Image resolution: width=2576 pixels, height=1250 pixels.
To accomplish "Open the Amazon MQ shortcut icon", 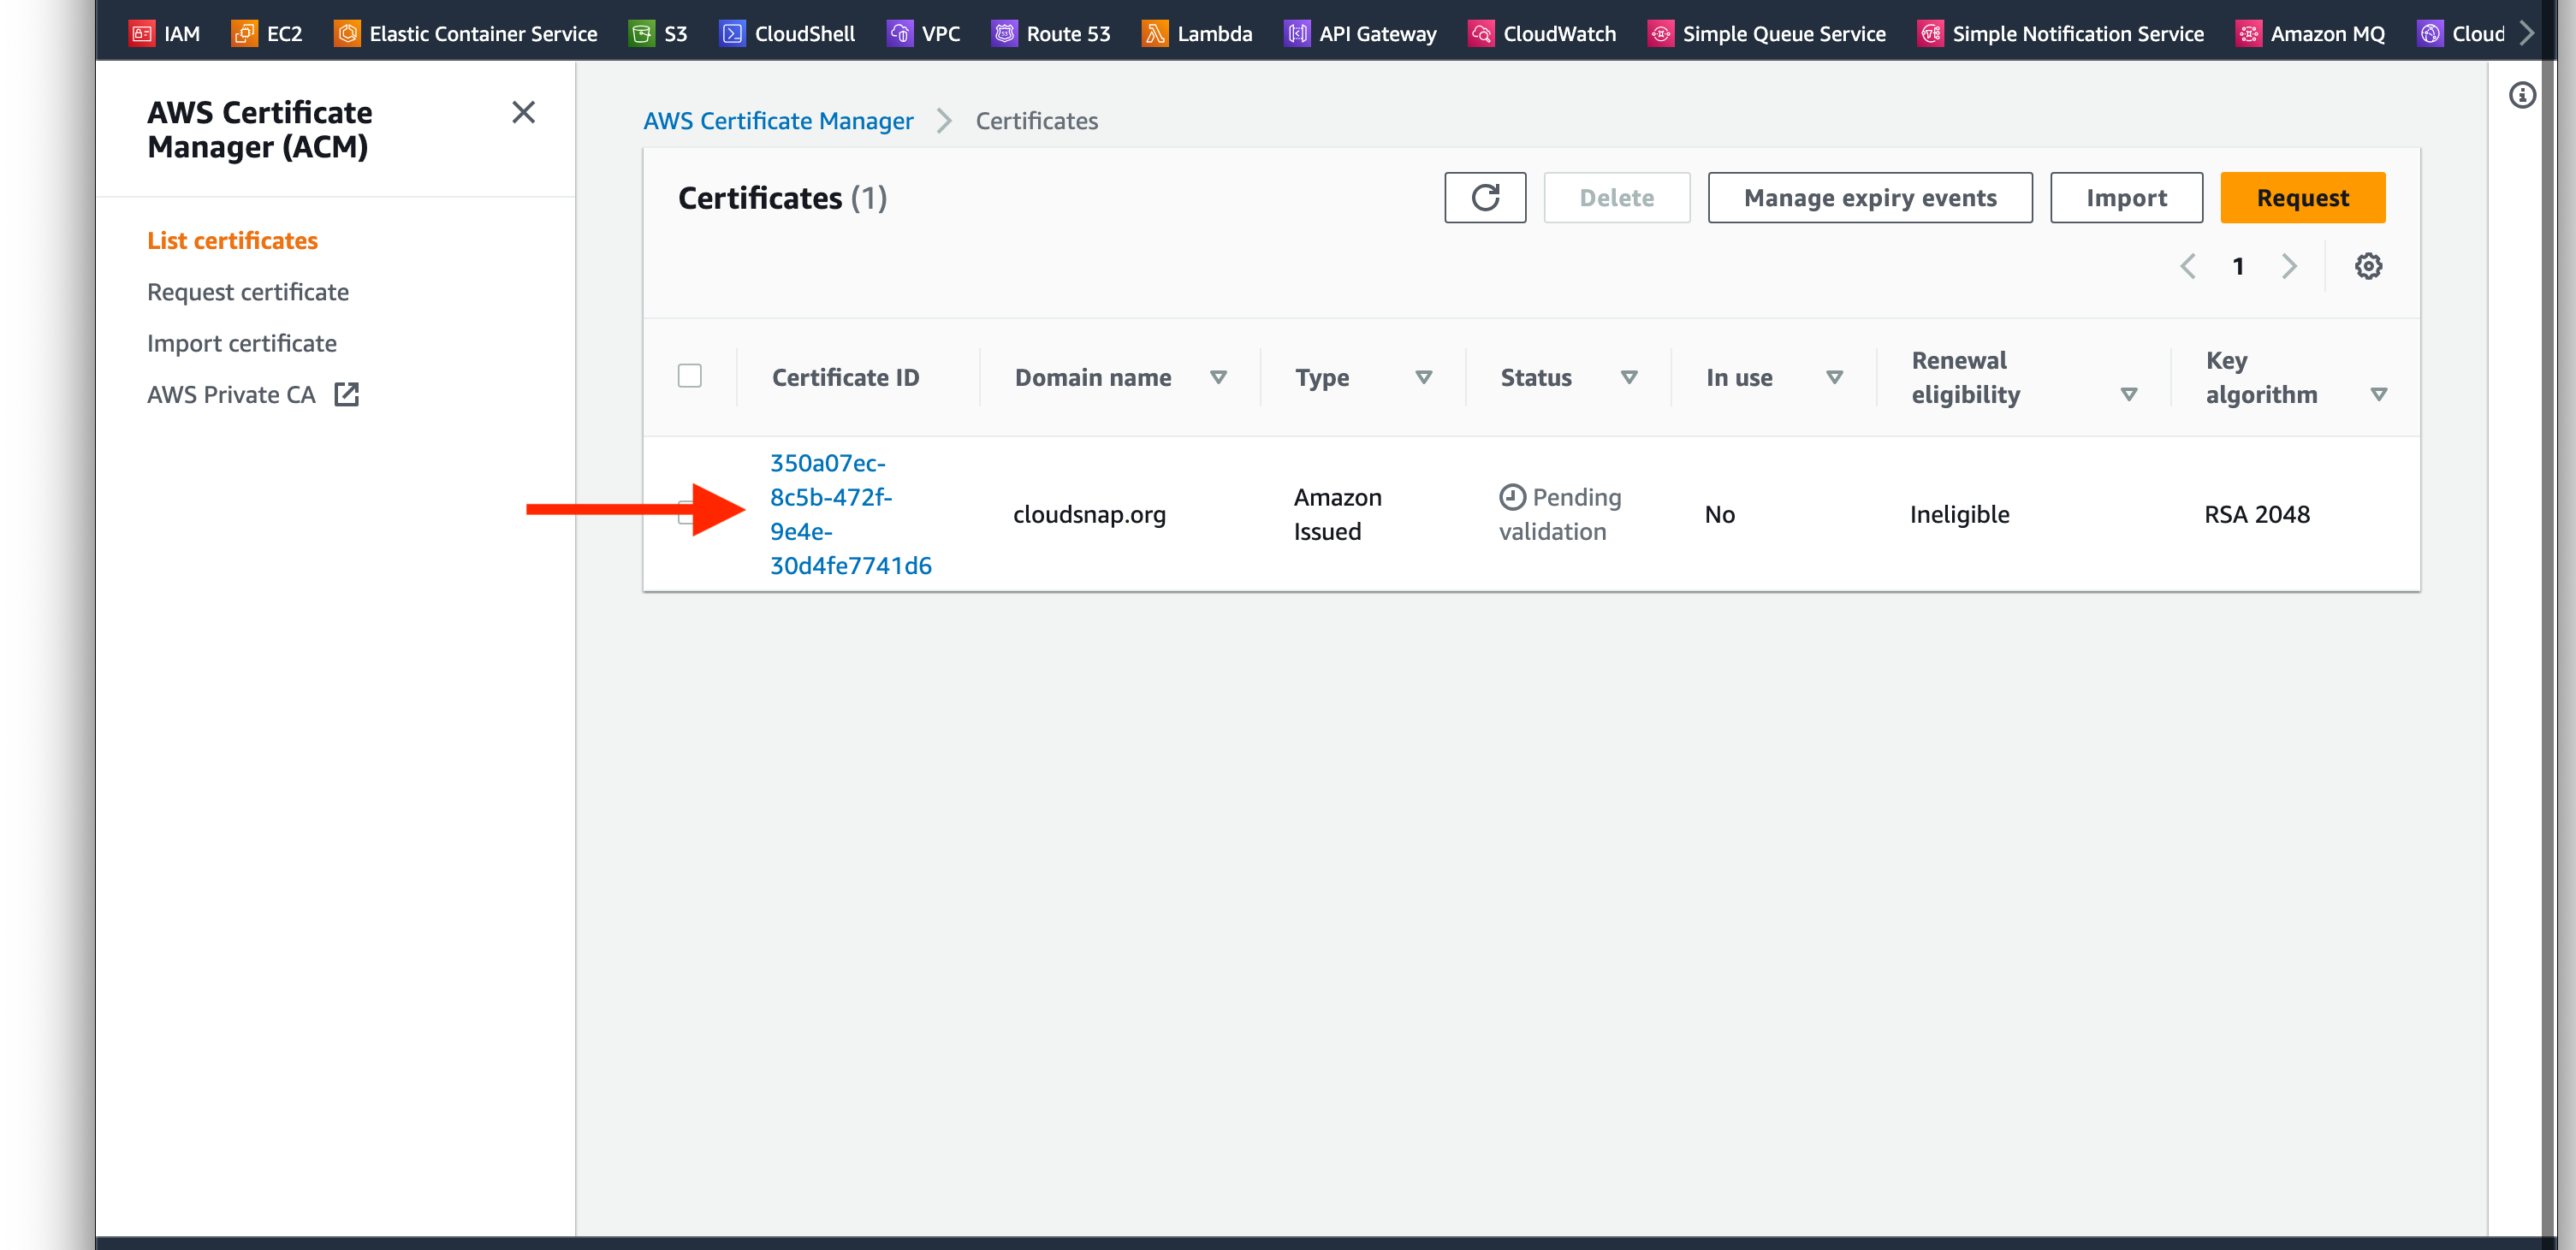I will (2248, 33).
